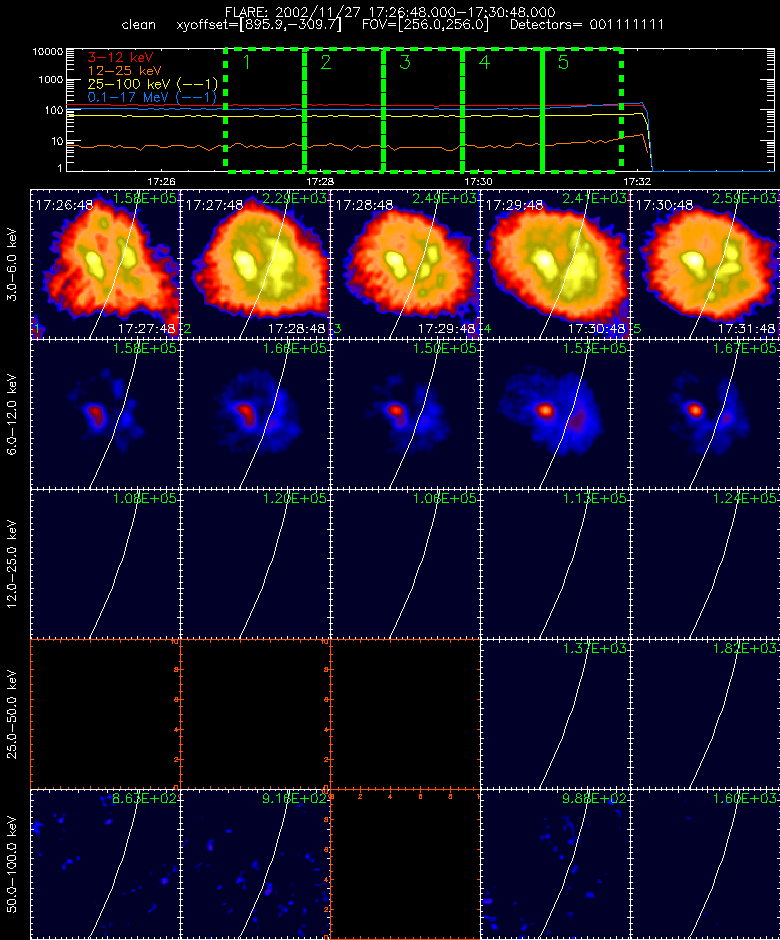Pick the 3.0-6.0 keV image ending 17:30:48
The width and height of the screenshot is (780, 940).
[x=555, y=264]
